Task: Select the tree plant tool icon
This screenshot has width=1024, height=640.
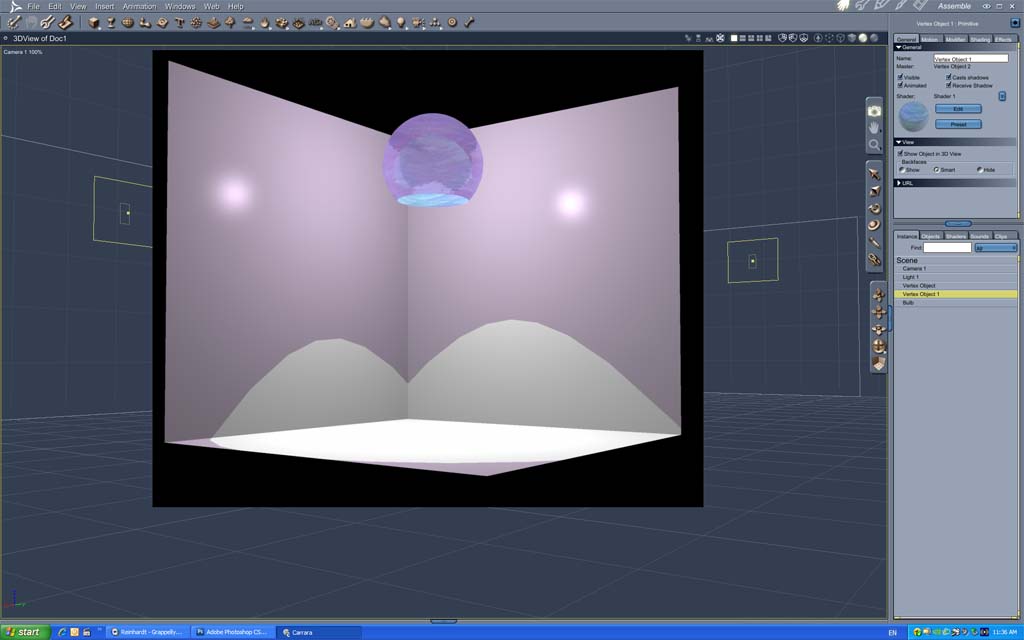Action: click(230, 23)
